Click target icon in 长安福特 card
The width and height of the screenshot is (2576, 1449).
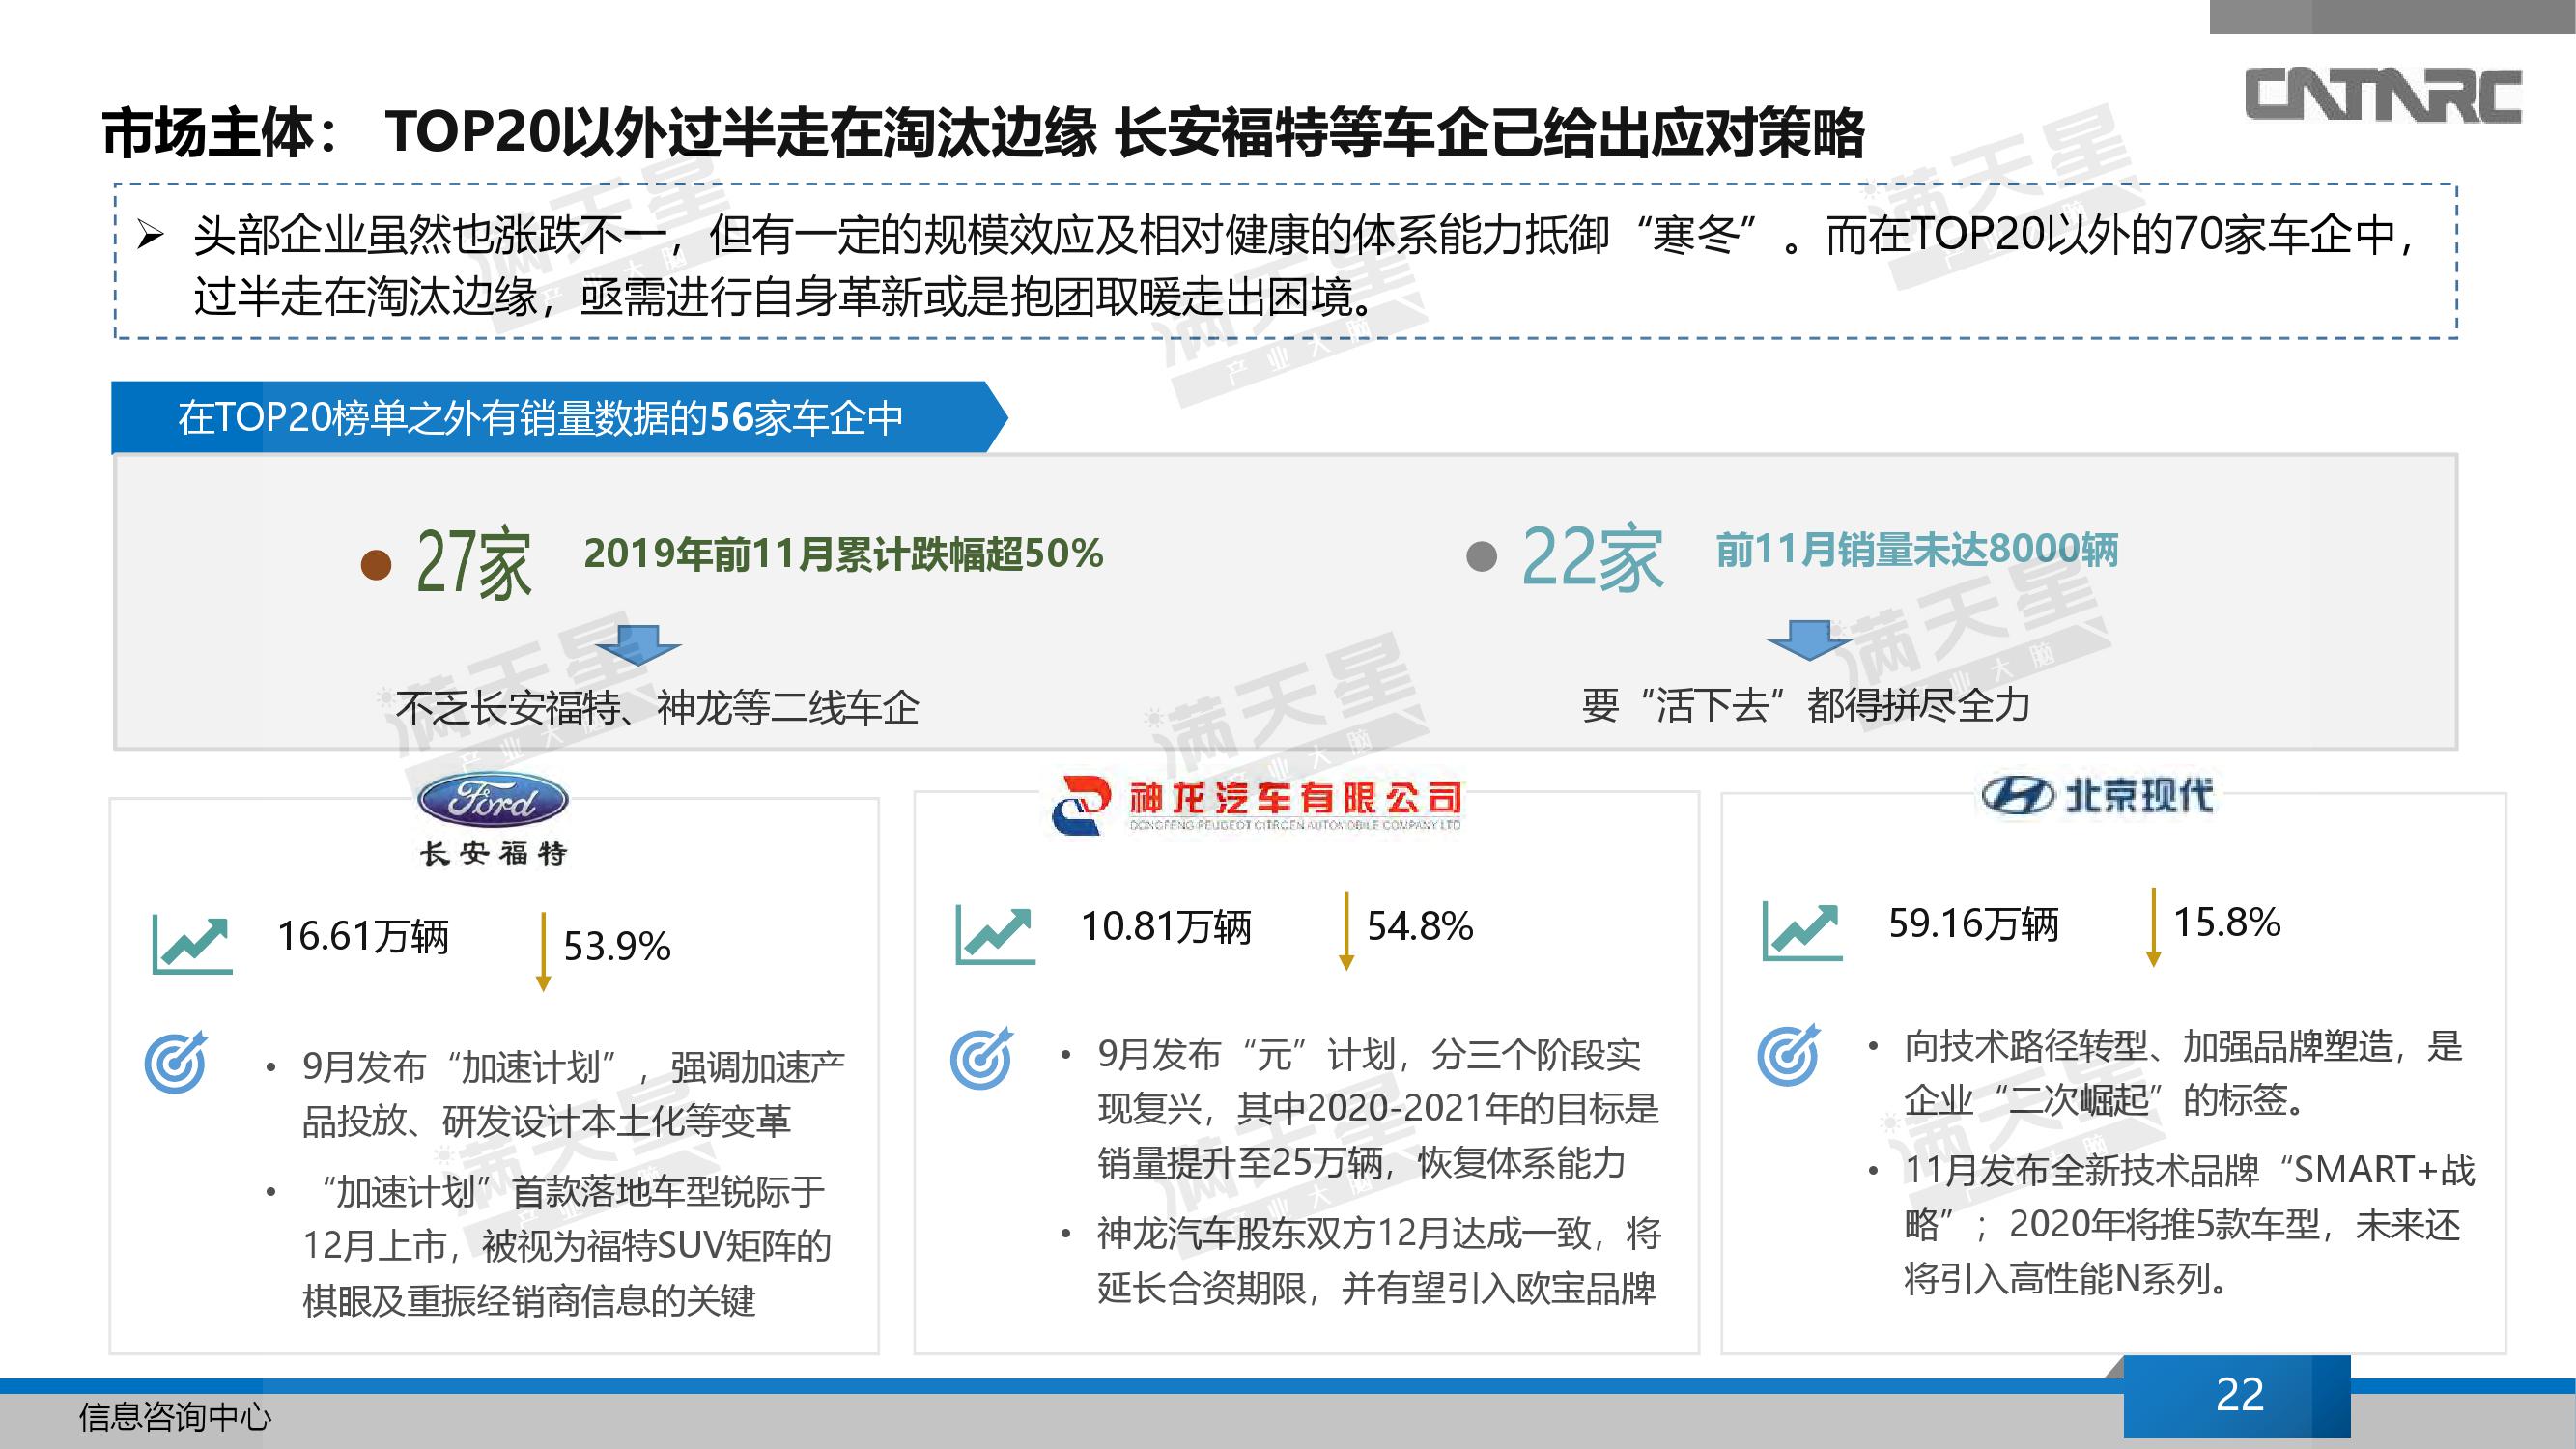point(176,1062)
